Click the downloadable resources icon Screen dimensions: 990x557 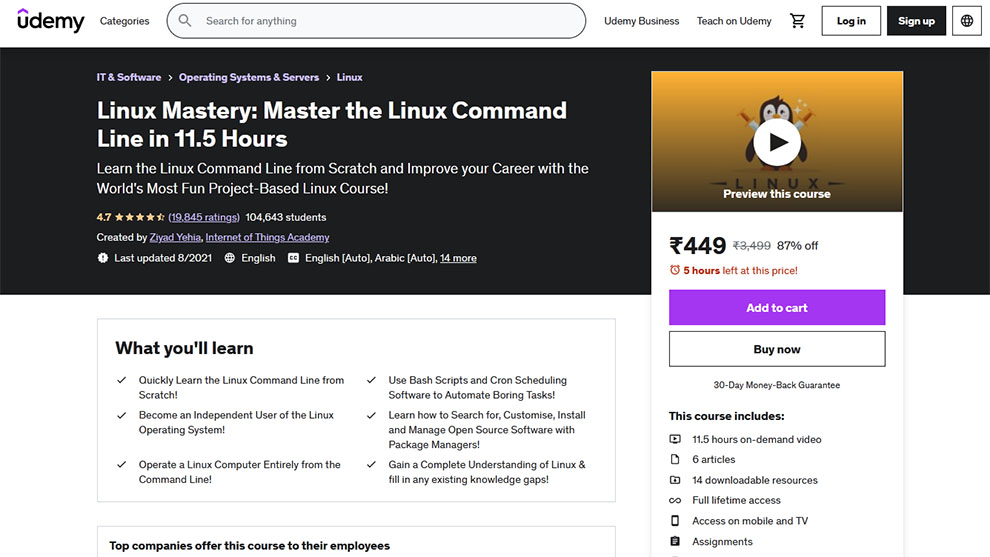(675, 480)
